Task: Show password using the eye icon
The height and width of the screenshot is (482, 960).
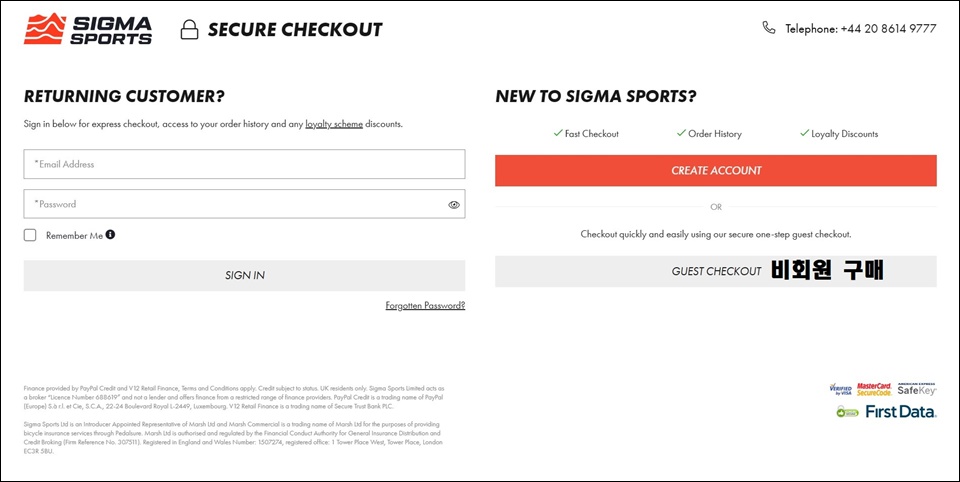Action: 454,205
